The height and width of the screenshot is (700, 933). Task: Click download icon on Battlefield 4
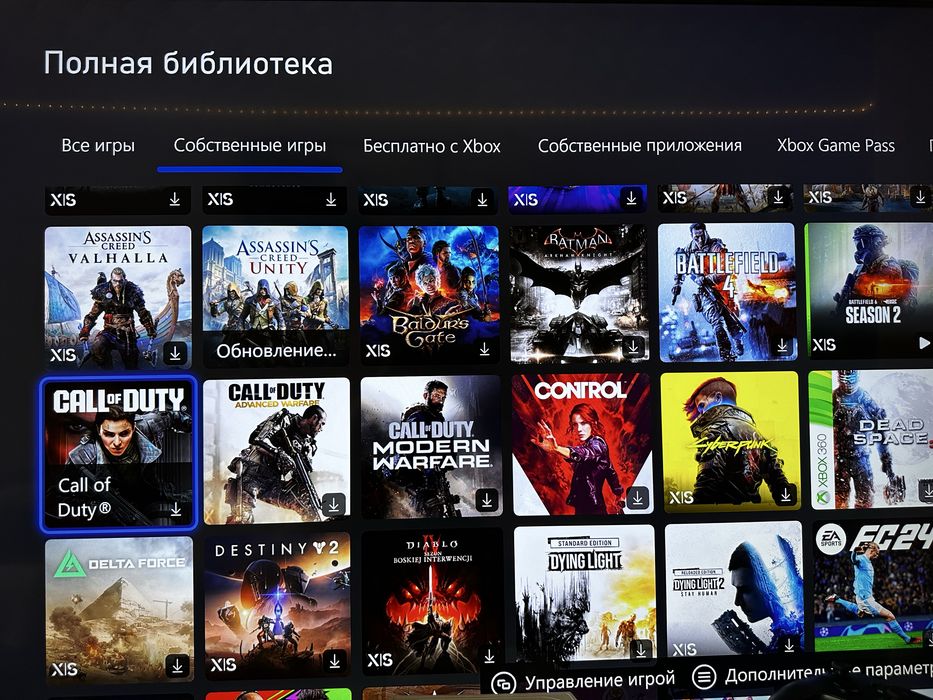(782, 345)
